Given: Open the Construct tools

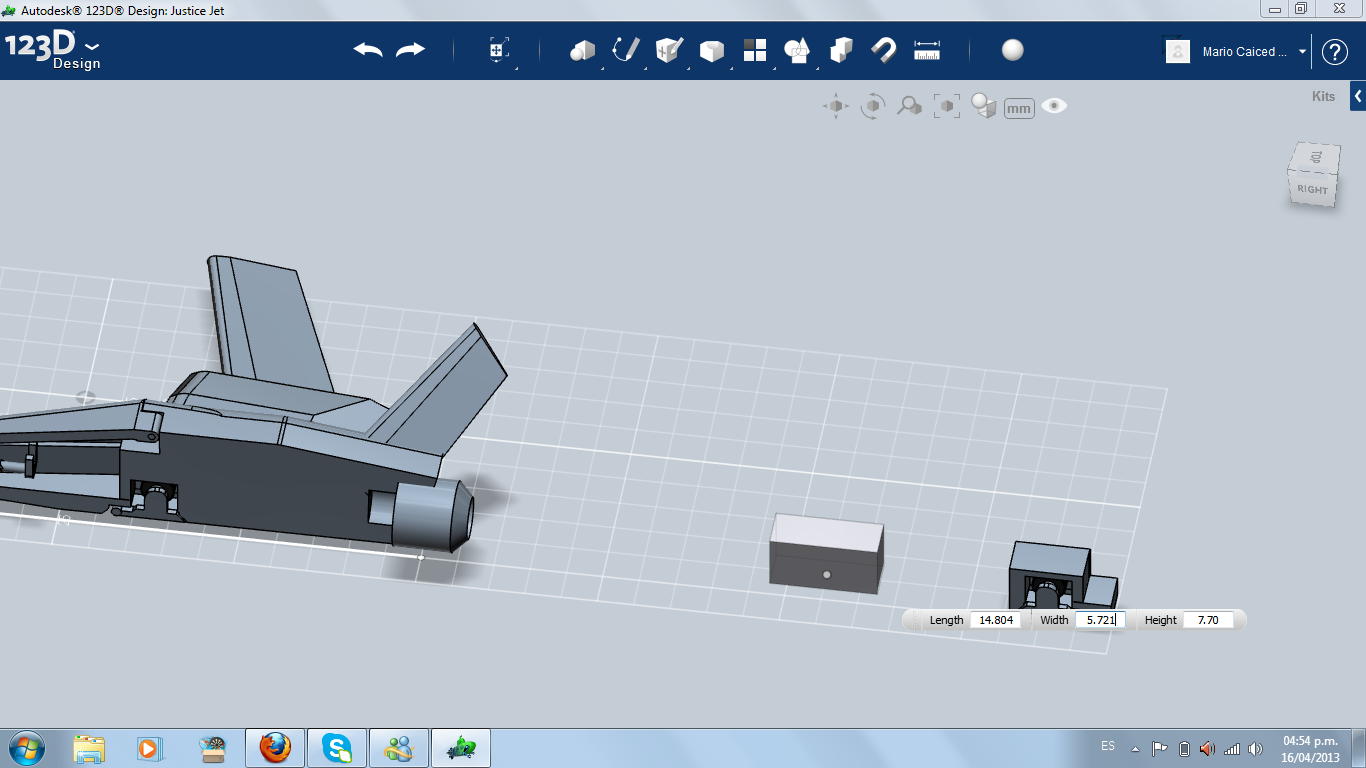Looking at the screenshot, I should tap(668, 50).
